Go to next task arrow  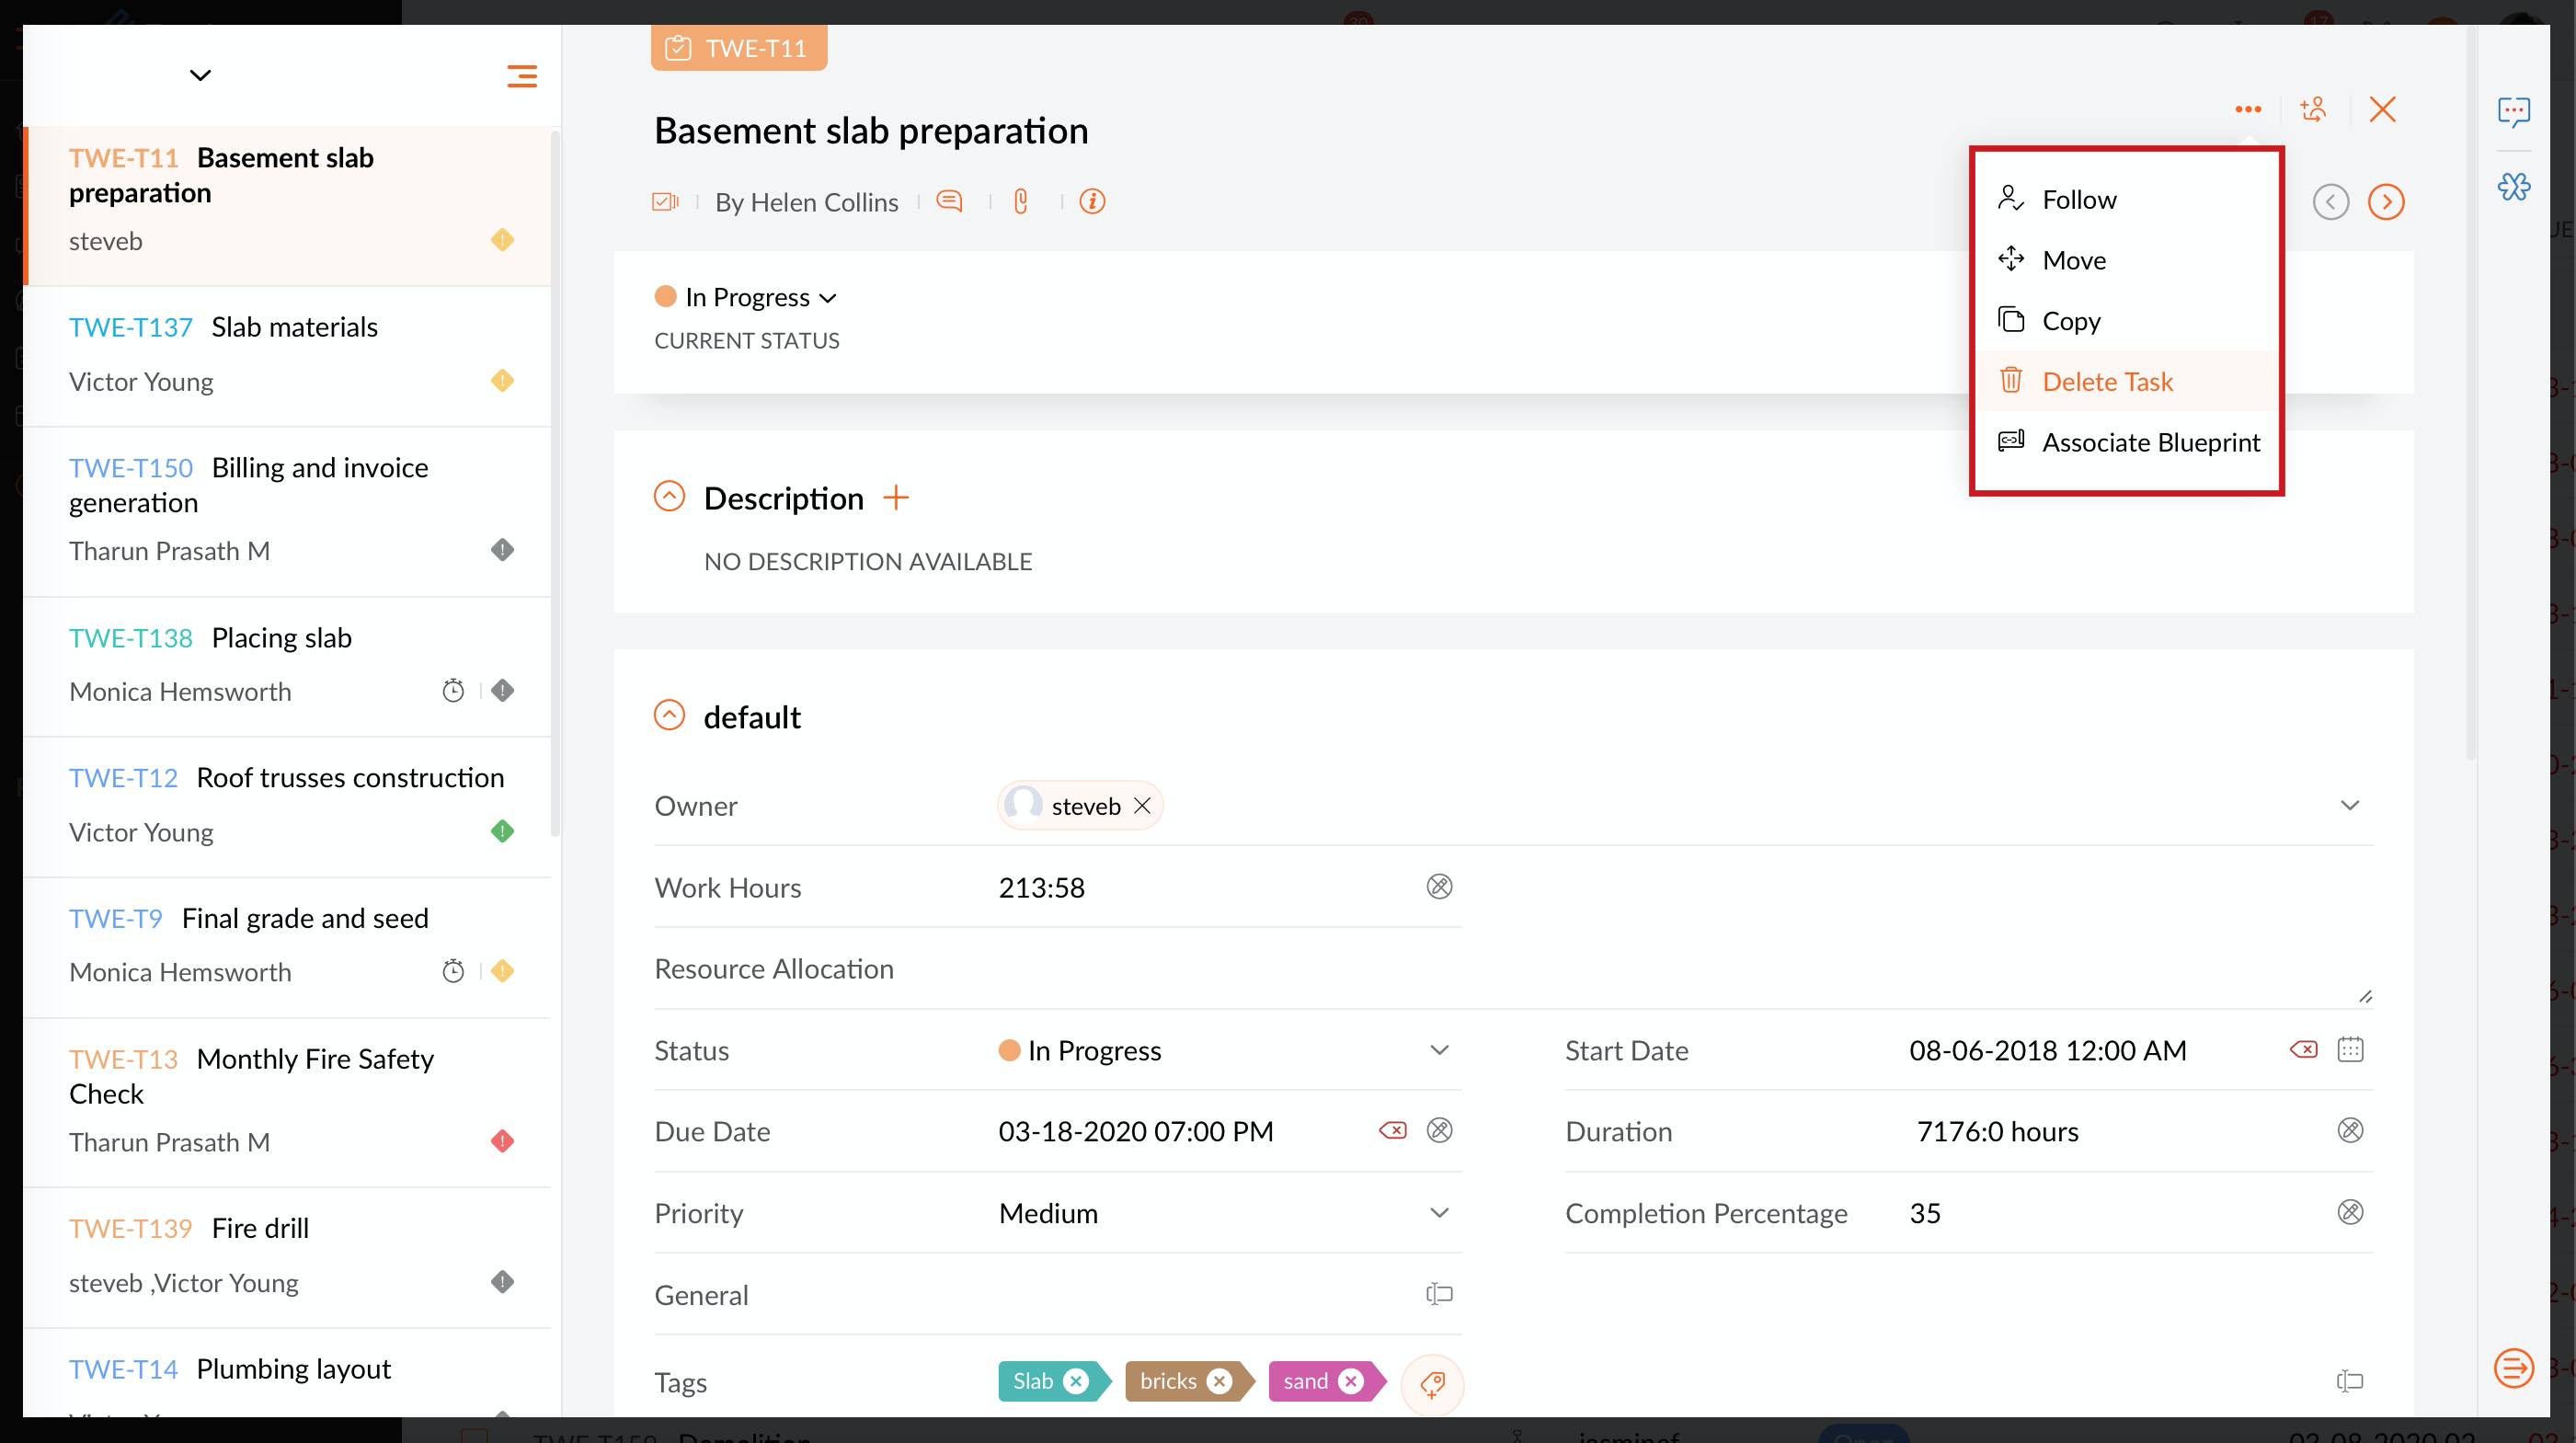[x=2385, y=201]
